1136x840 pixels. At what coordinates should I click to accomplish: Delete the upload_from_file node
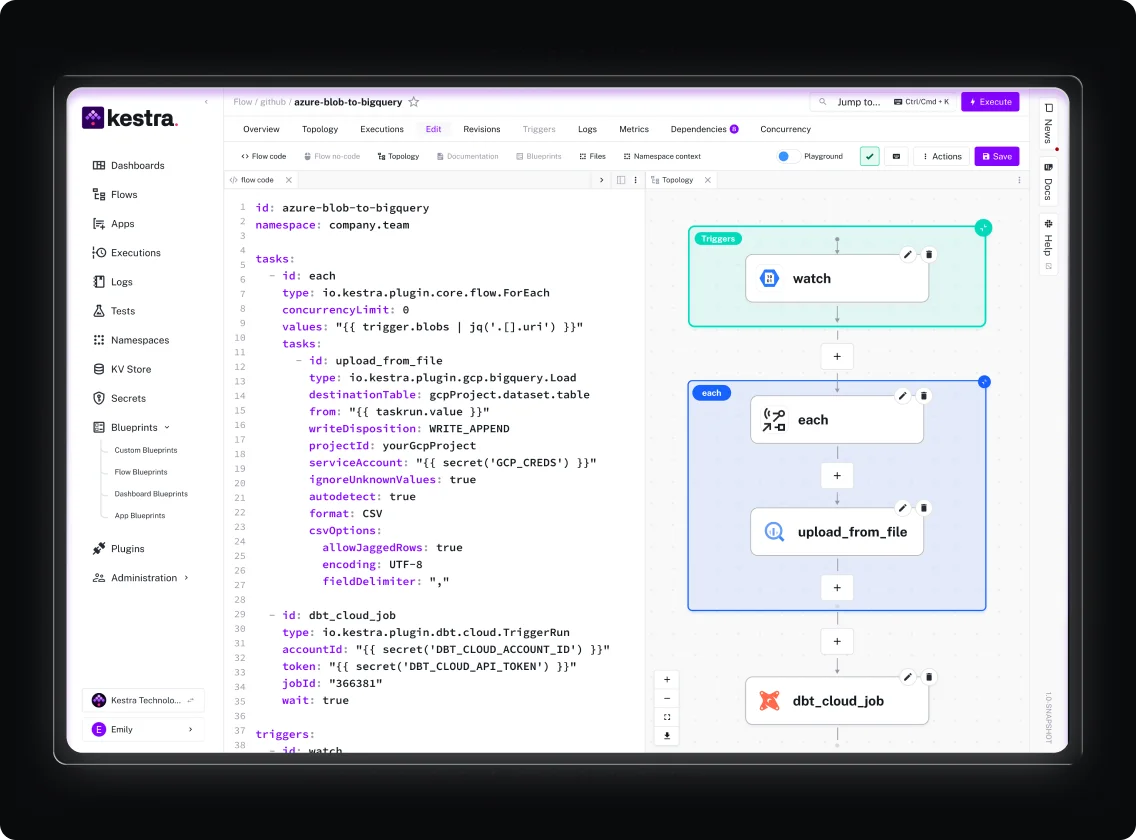click(x=924, y=508)
